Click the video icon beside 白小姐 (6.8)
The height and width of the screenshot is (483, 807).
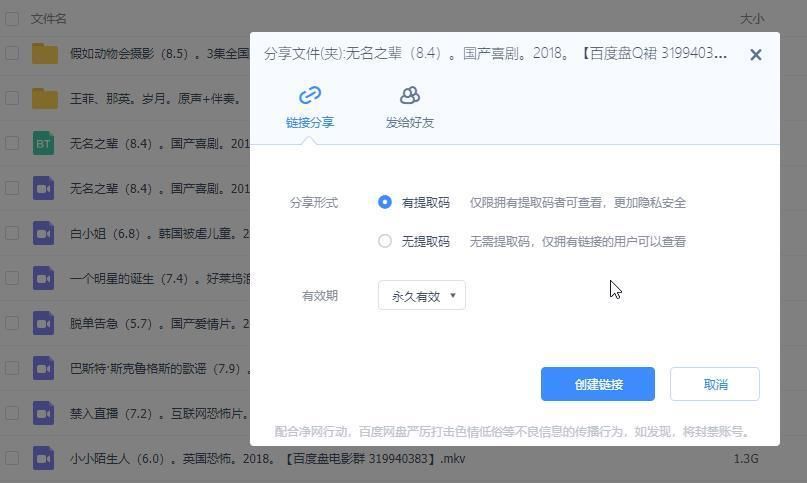coord(44,233)
